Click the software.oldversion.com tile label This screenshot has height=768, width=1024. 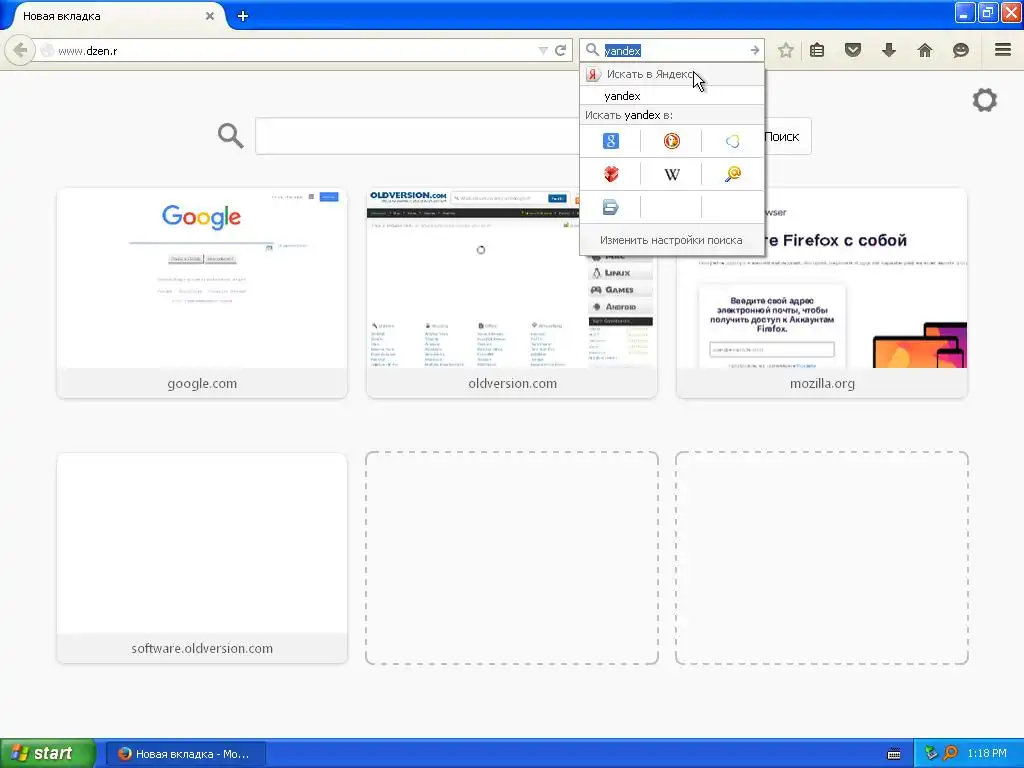[x=202, y=648]
